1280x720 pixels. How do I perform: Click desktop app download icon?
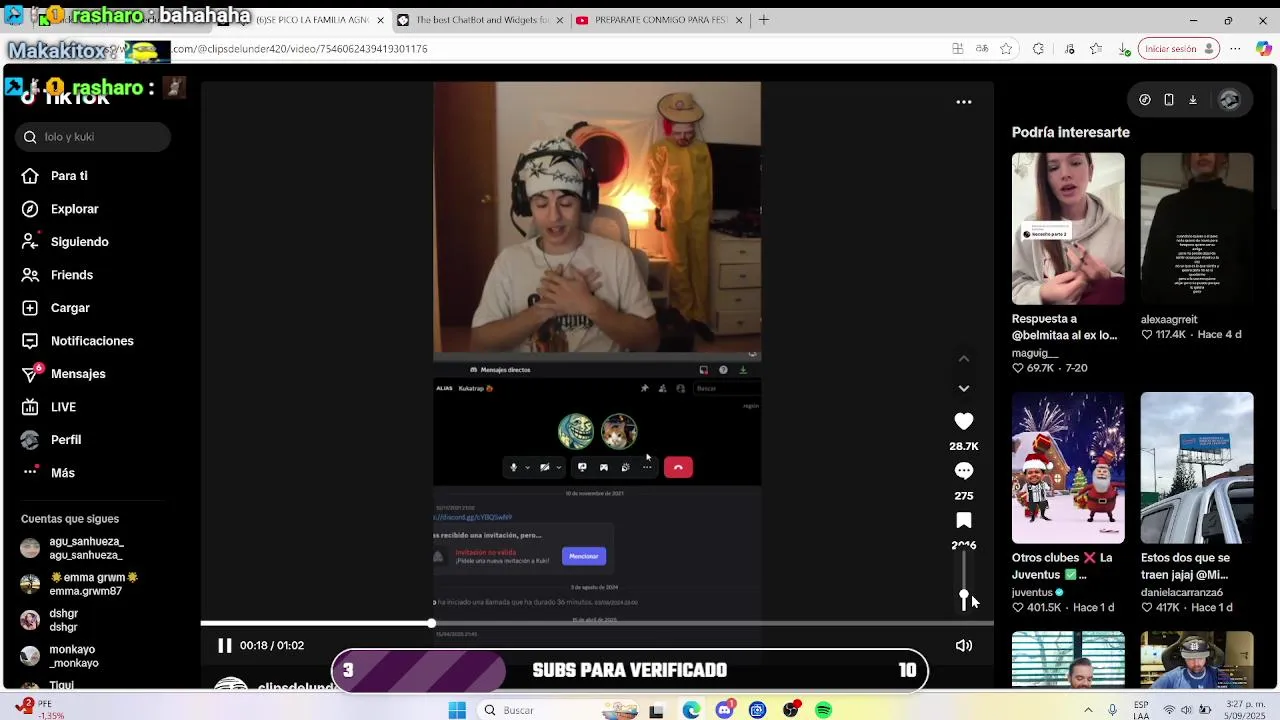point(1193,100)
